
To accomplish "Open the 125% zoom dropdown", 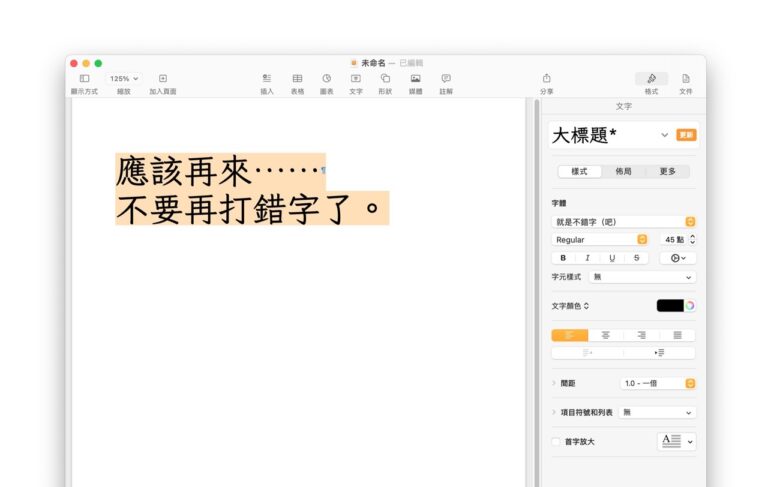I will point(124,78).
